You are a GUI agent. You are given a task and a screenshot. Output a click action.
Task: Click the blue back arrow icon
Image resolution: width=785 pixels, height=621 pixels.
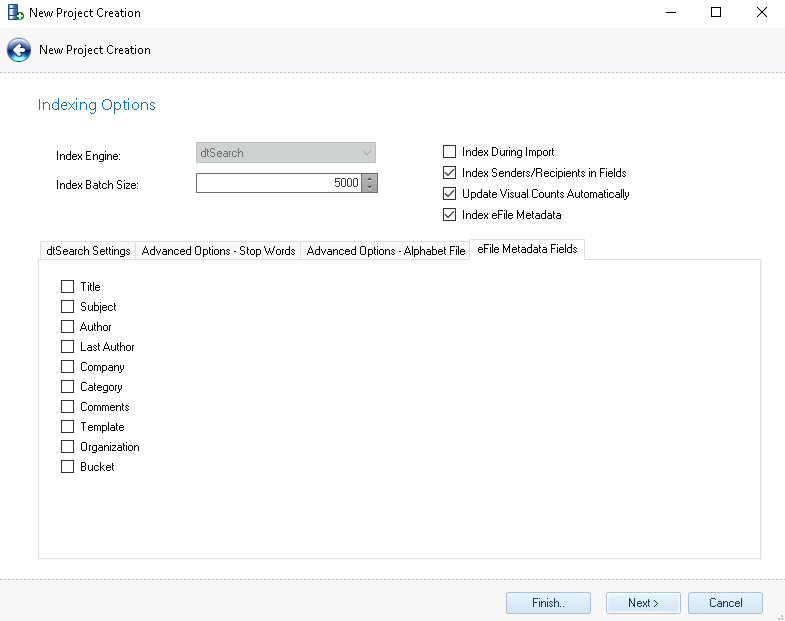tap(19, 50)
